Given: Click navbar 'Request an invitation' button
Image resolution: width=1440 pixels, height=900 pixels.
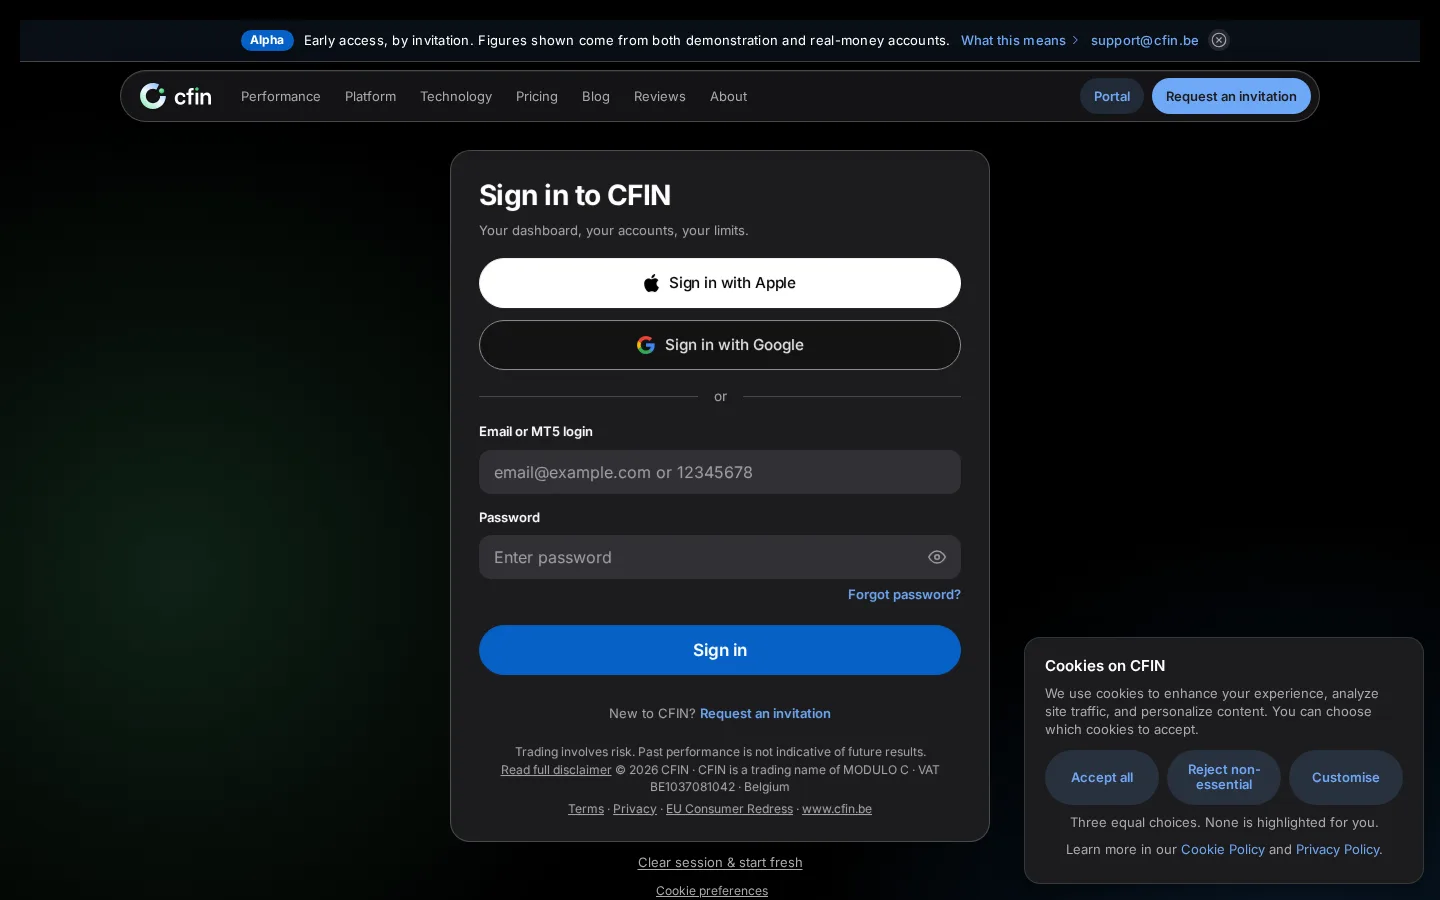Looking at the screenshot, I should (x=1231, y=96).
